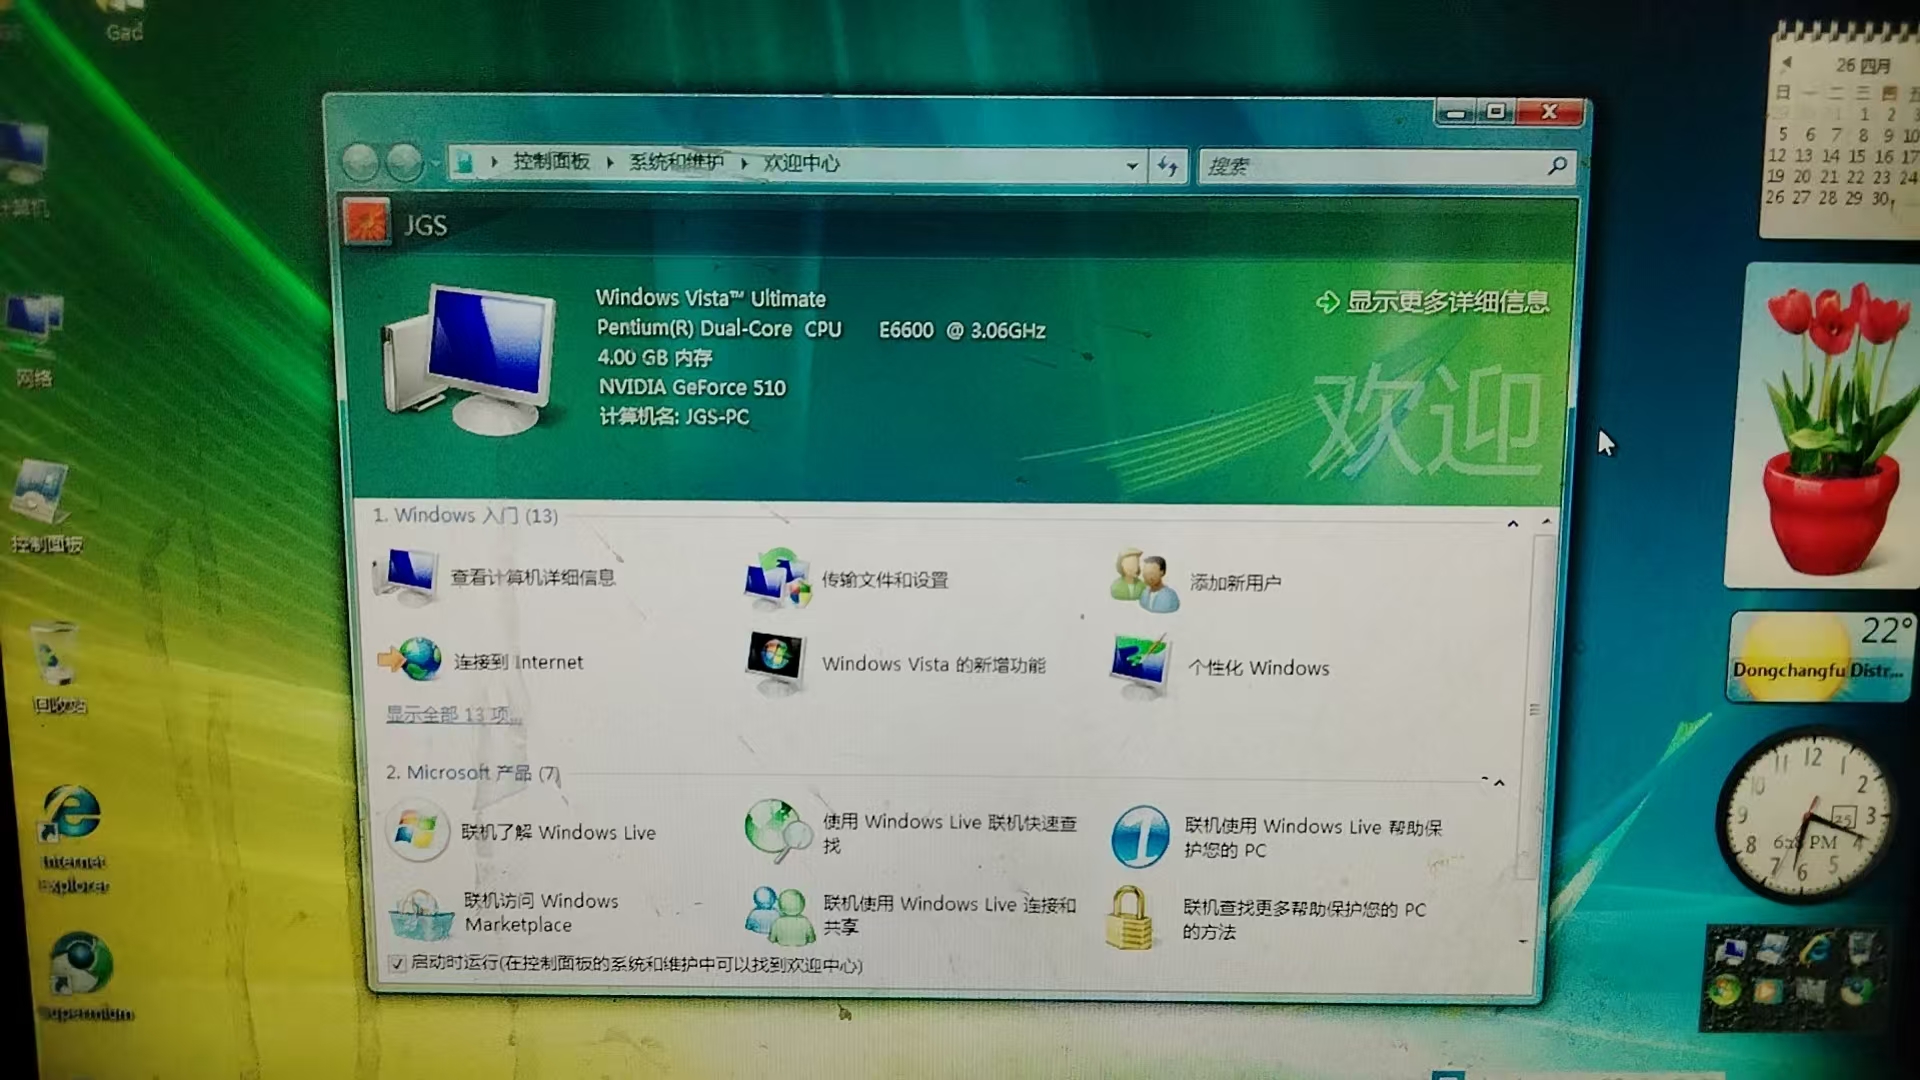Click 计算机名: JGS-PC text

click(x=674, y=416)
